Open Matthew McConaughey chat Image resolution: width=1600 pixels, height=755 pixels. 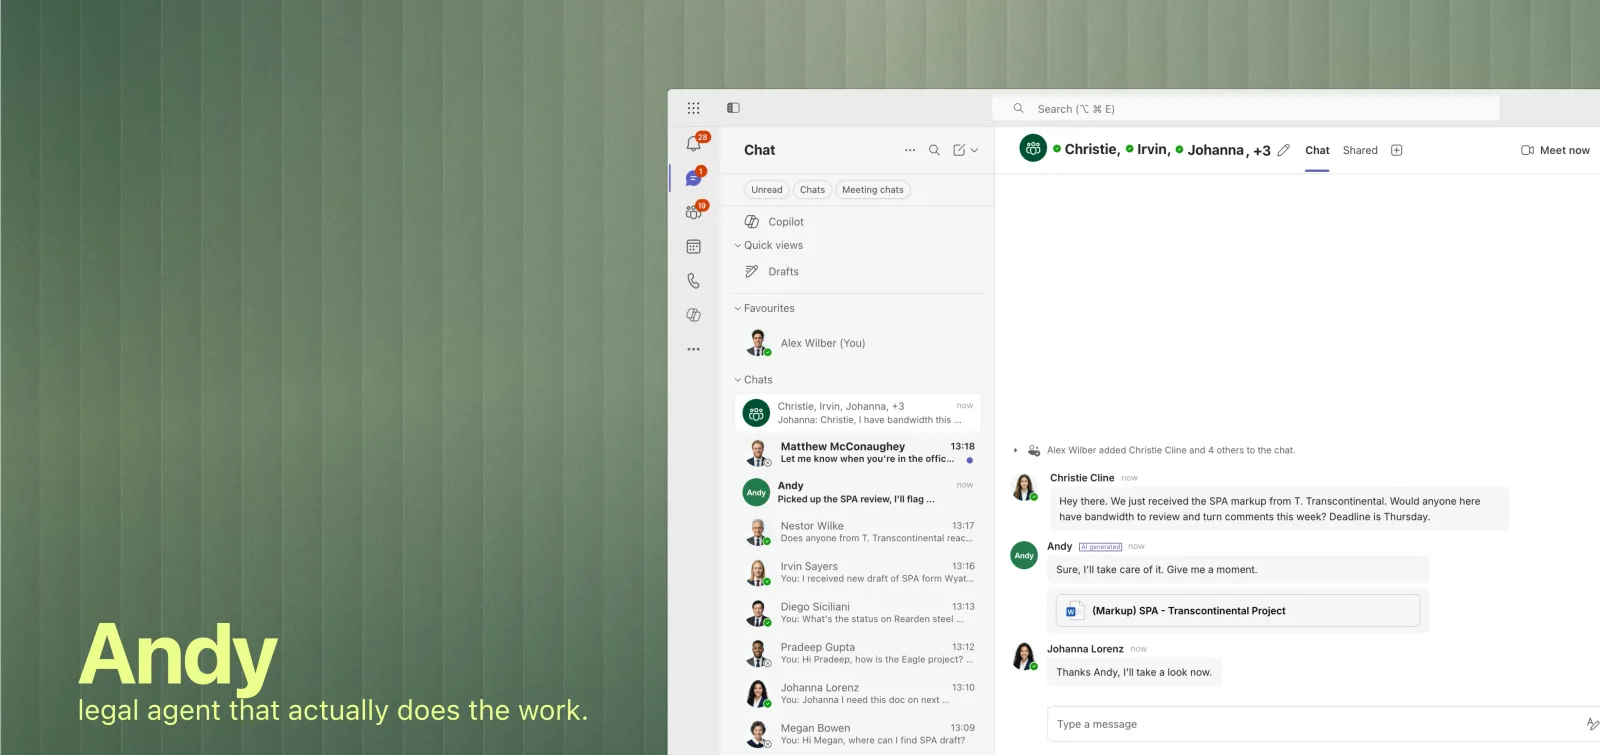pyautogui.click(x=857, y=453)
